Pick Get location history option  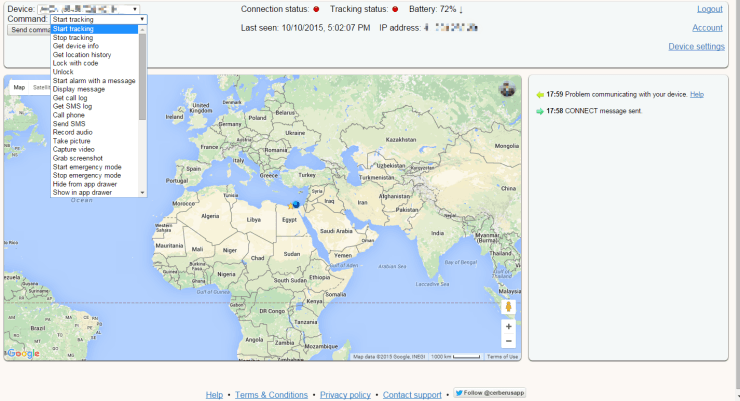click(x=94, y=55)
